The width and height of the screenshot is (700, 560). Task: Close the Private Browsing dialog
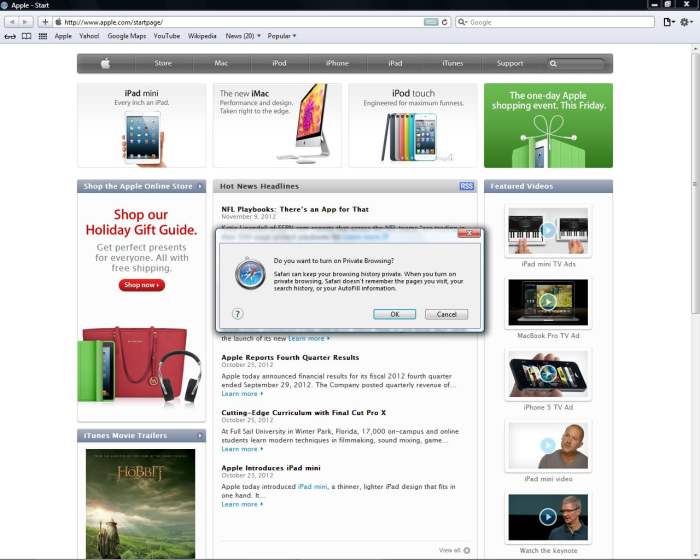[x=469, y=233]
